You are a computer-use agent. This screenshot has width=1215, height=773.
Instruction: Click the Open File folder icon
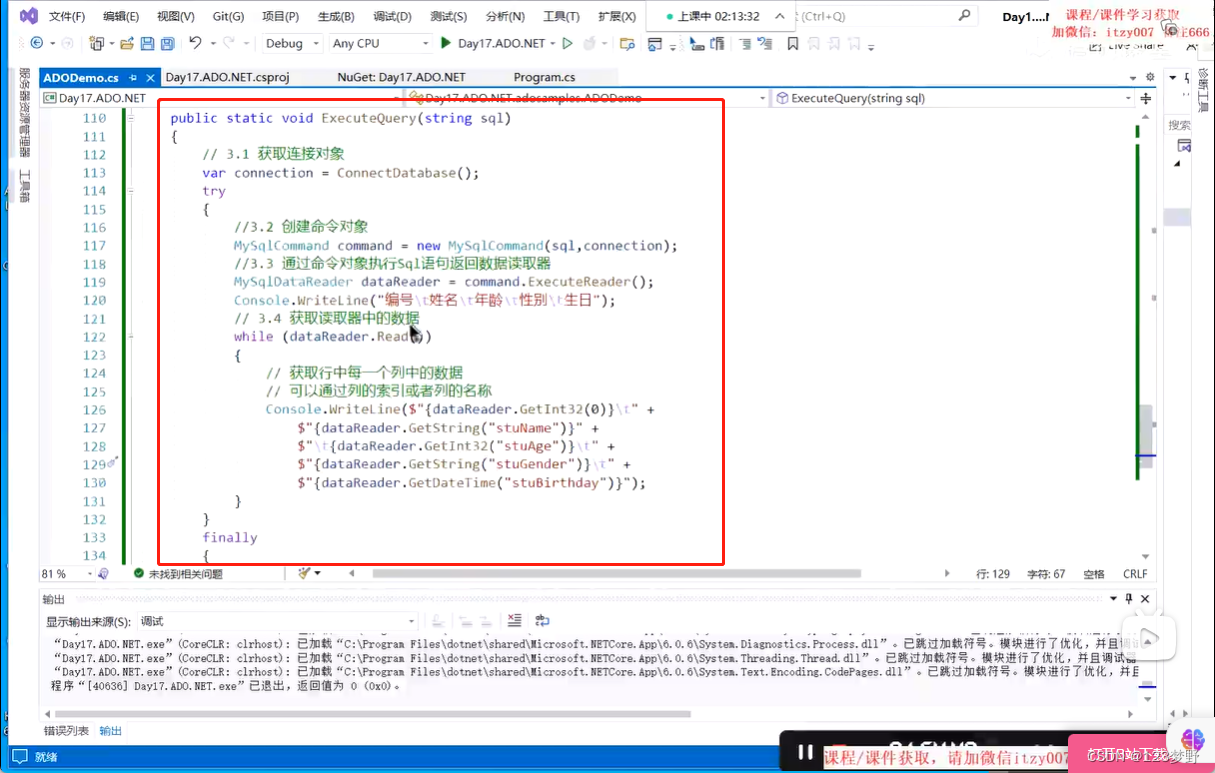pos(127,44)
